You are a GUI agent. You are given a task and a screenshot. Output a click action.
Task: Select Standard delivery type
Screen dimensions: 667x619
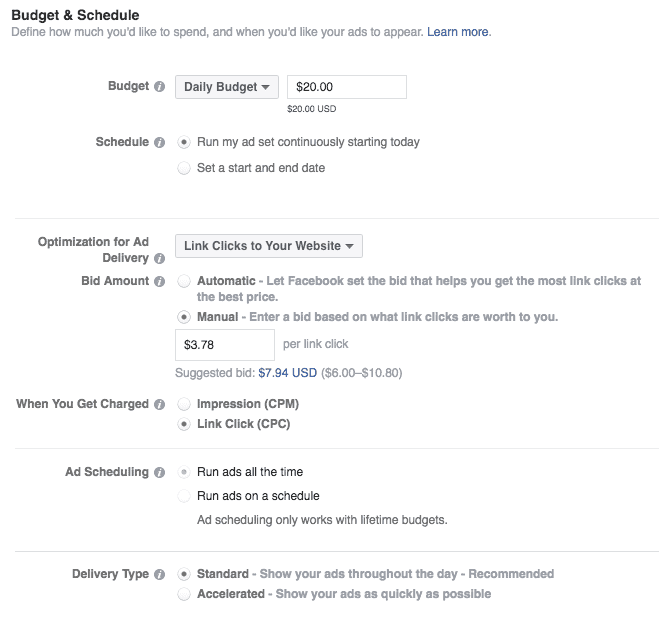coord(183,574)
